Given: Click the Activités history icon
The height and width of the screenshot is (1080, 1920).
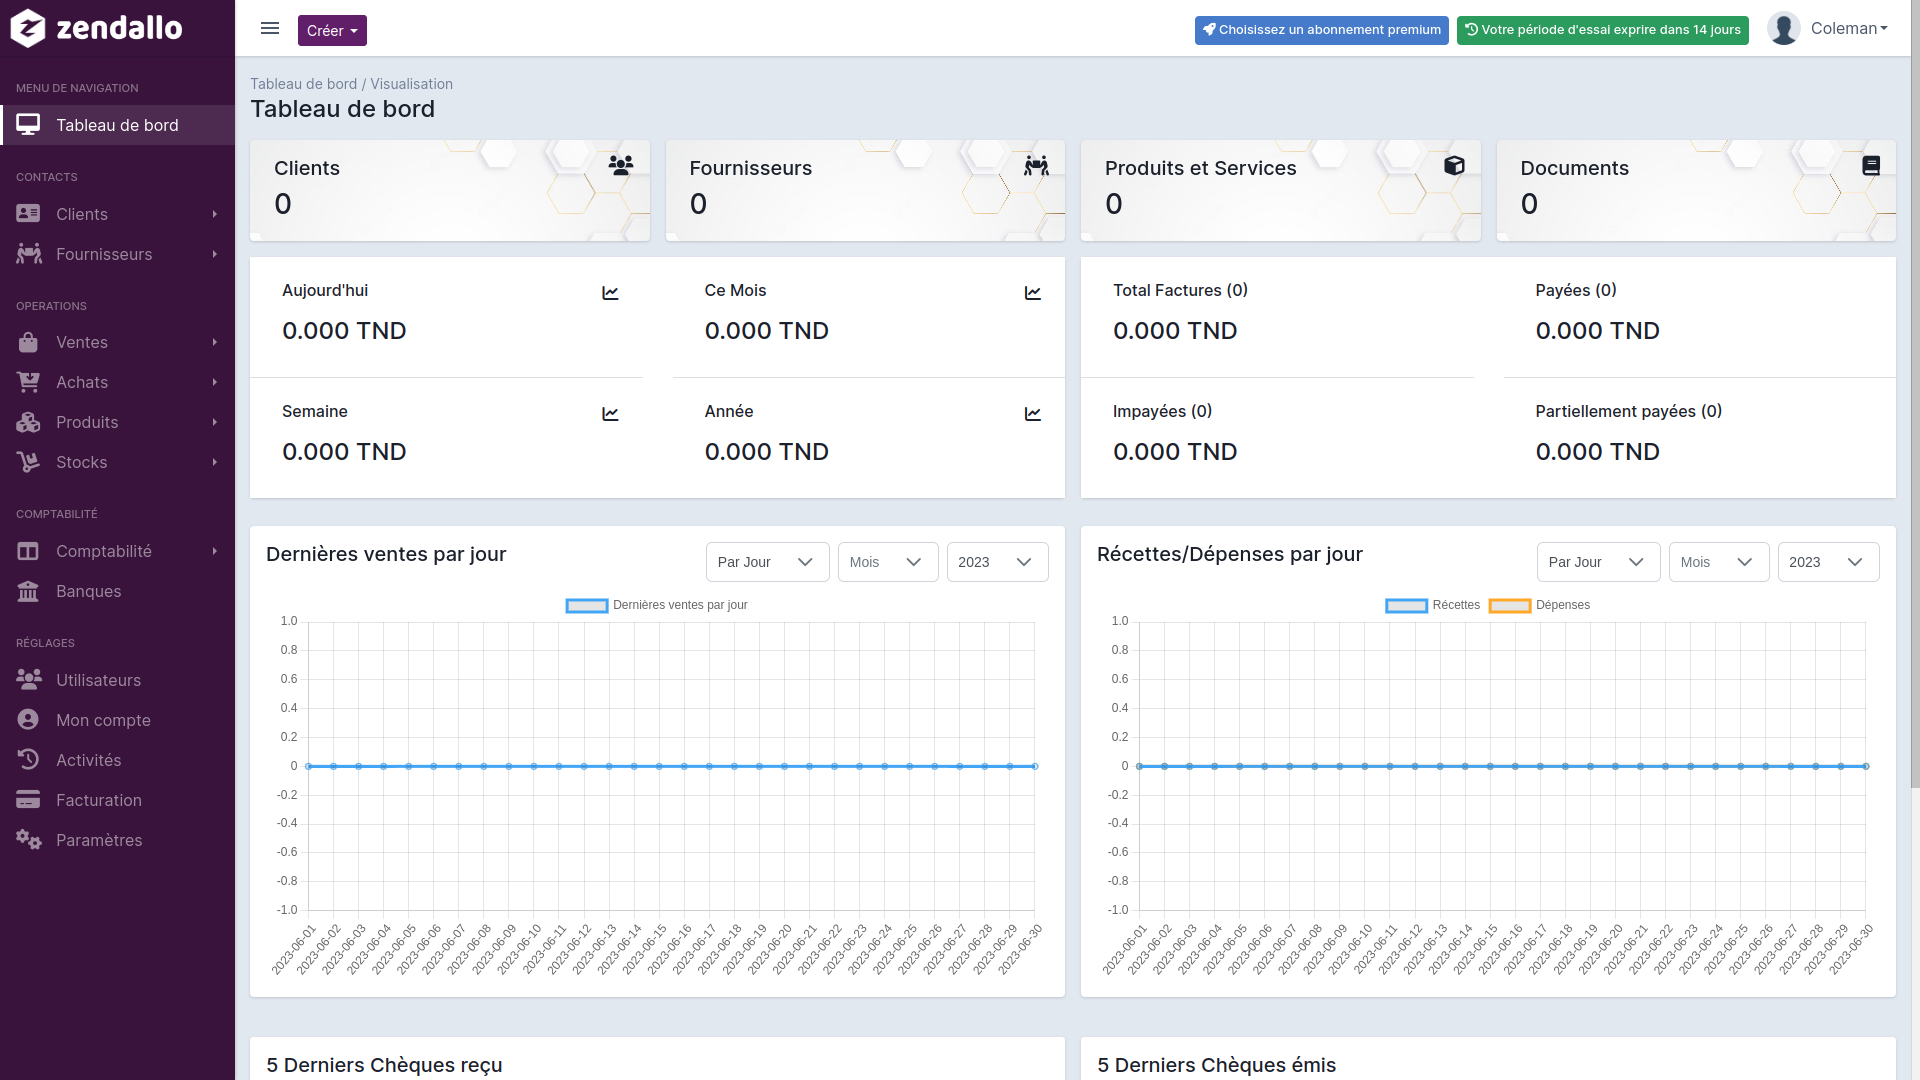Looking at the screenshot, I should tap(28, 760).
